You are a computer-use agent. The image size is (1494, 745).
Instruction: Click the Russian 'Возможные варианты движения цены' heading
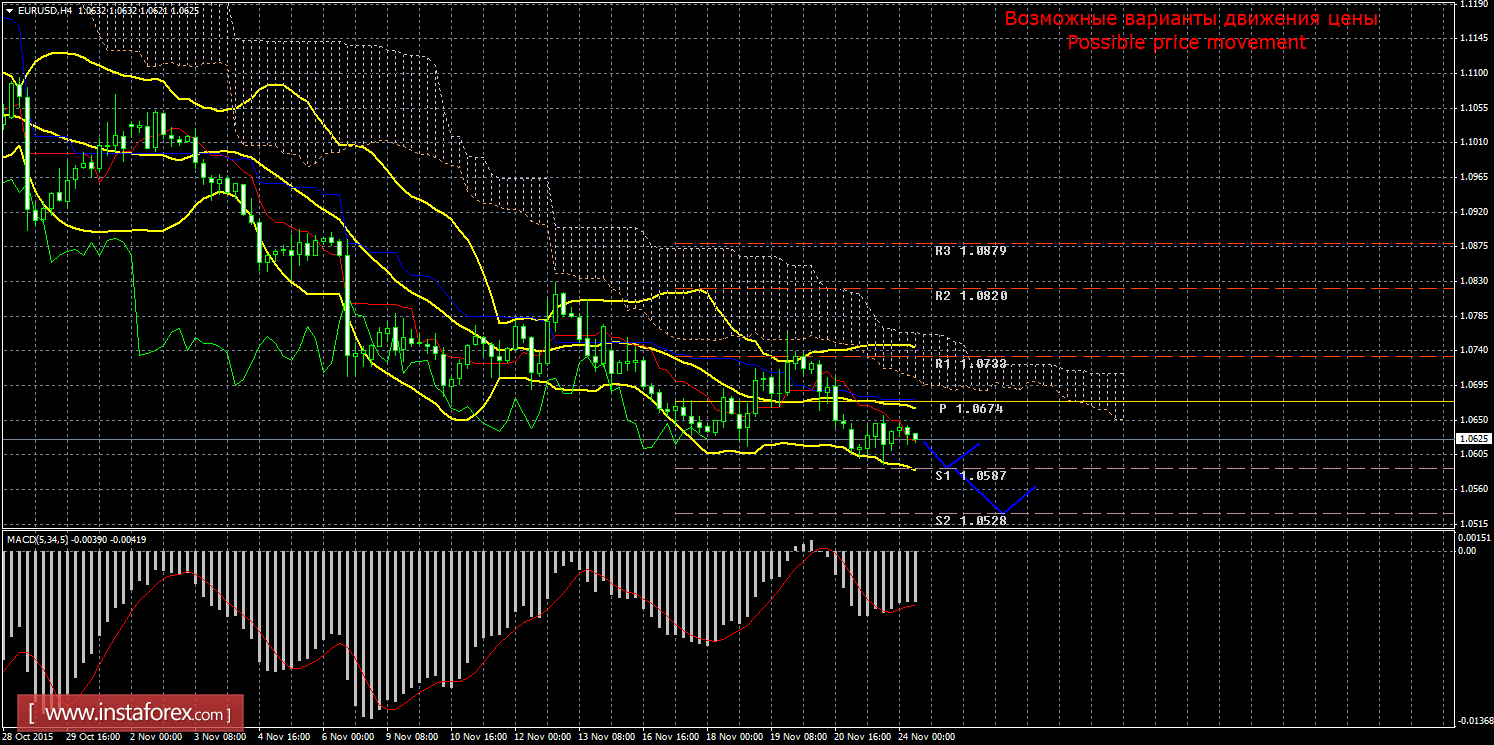click(x=1191, y=19)
